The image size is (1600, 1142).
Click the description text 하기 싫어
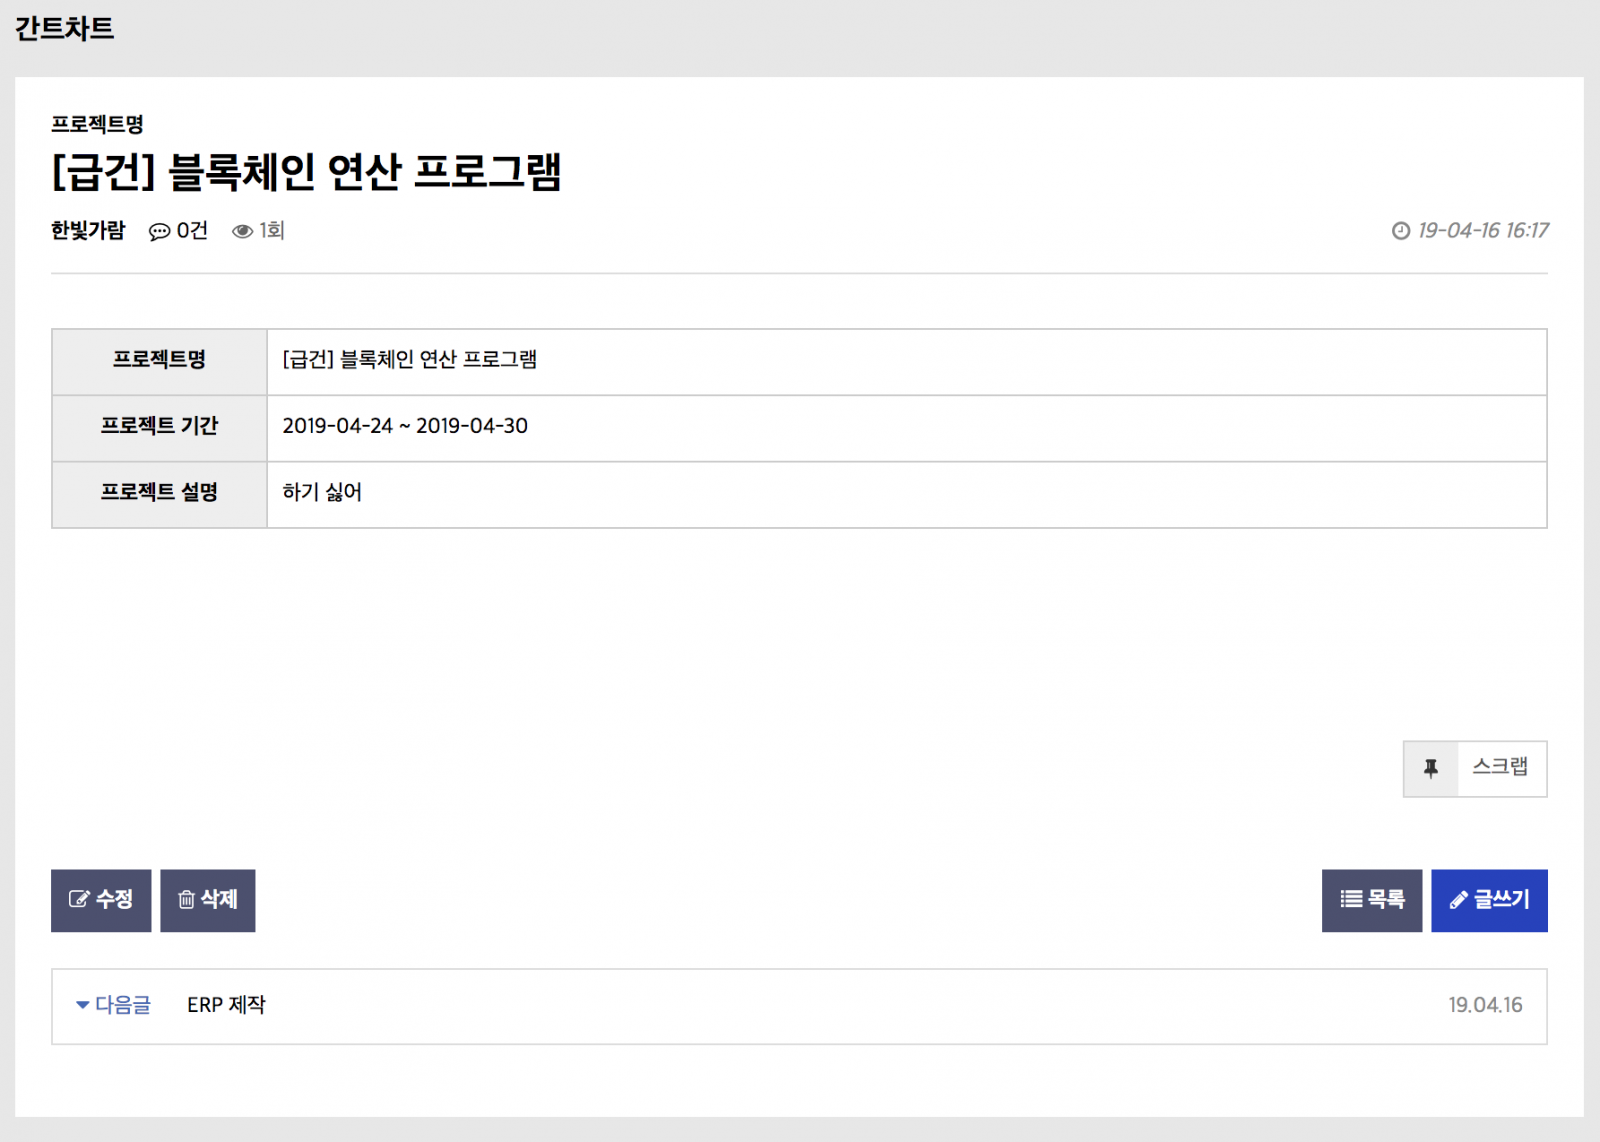click(x=322, y=492)
